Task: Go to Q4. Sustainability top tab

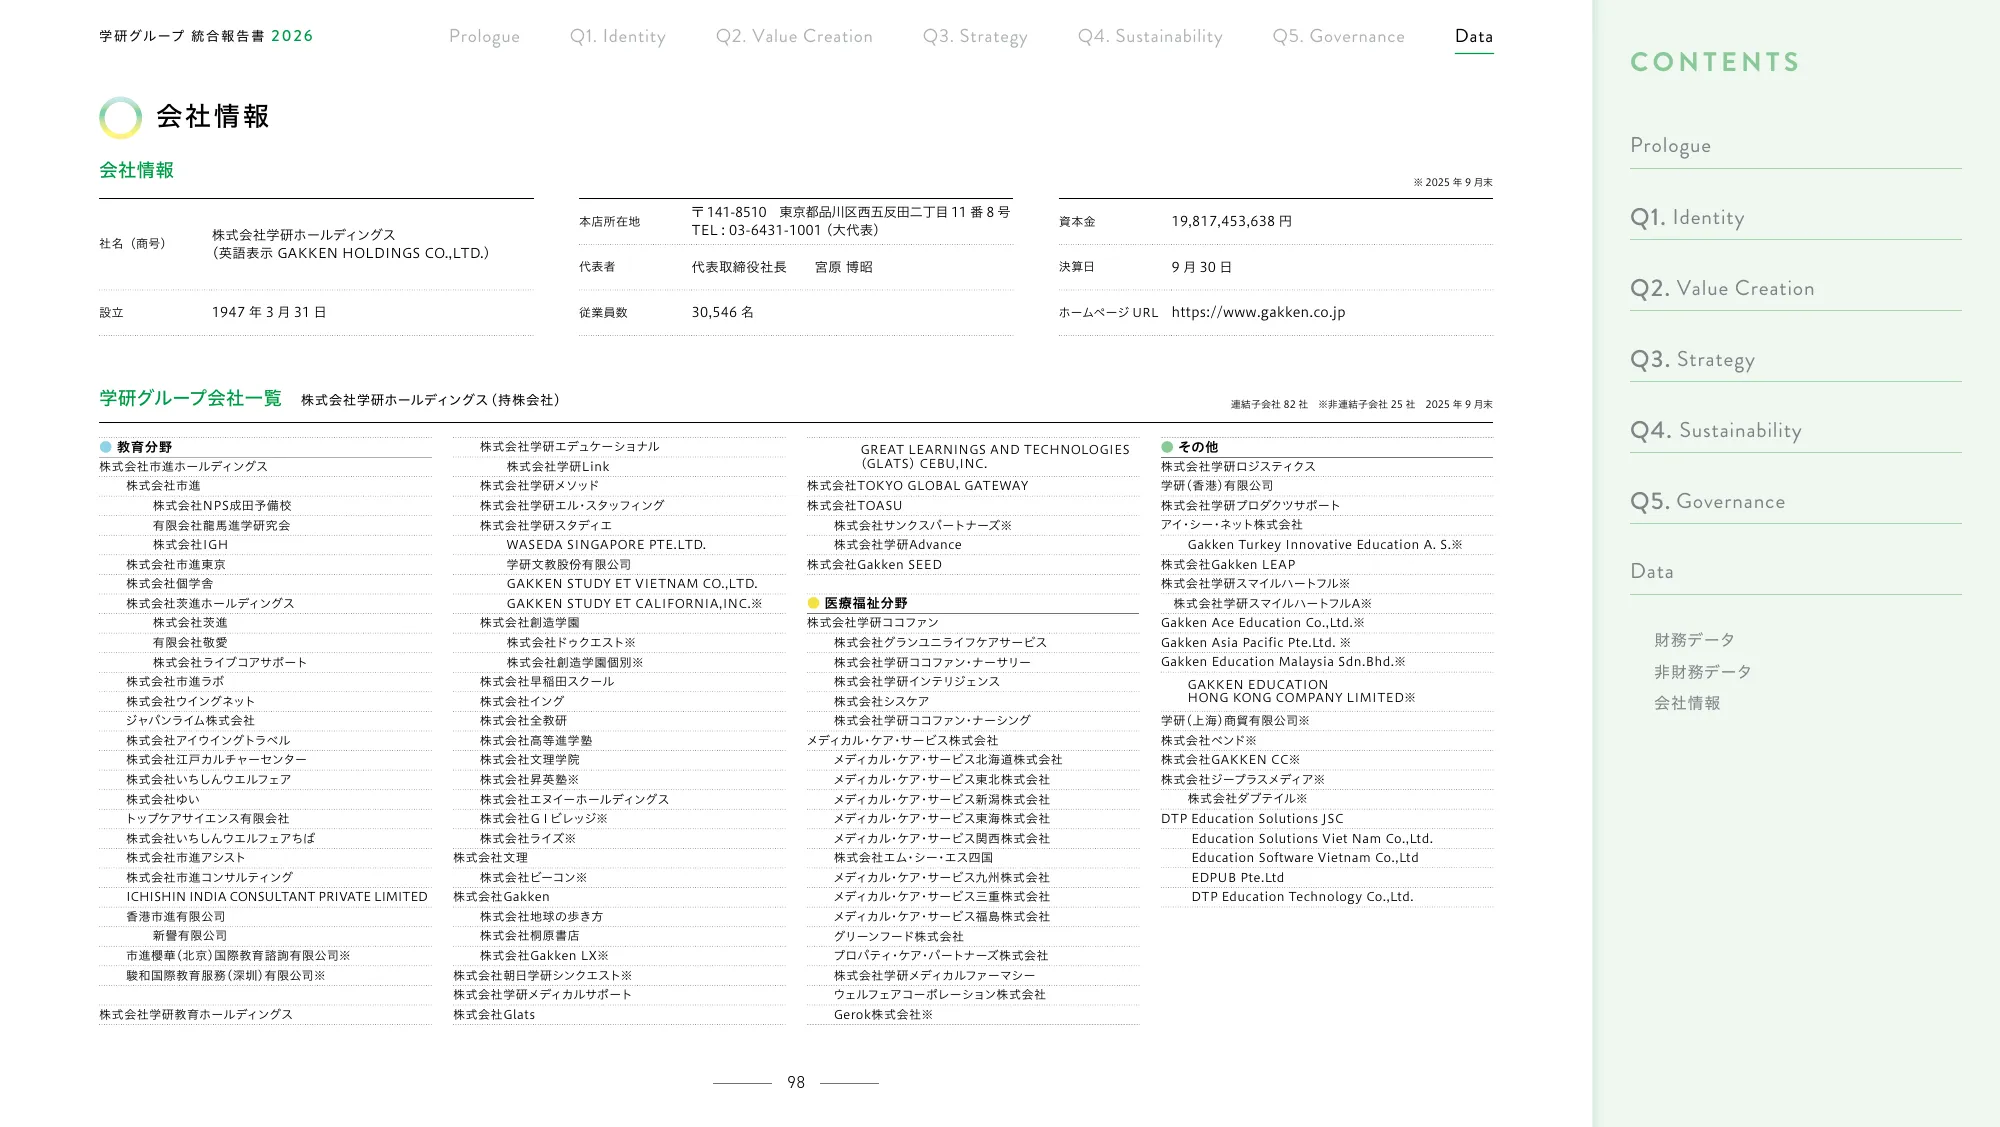Action: click(x=1150, y=36)
